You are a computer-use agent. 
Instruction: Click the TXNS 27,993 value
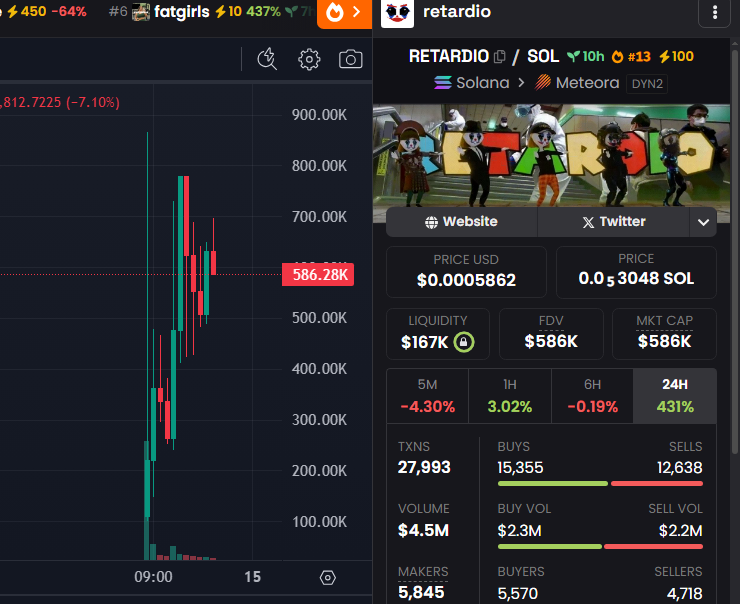[x=424, y=467]
